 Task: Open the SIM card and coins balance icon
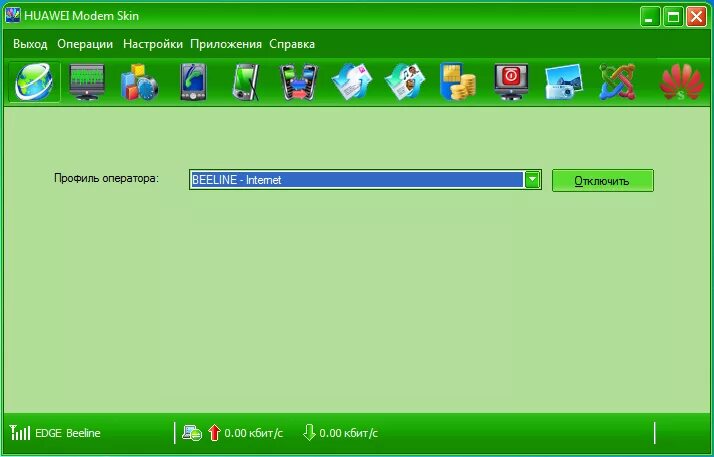click(458, 82)
